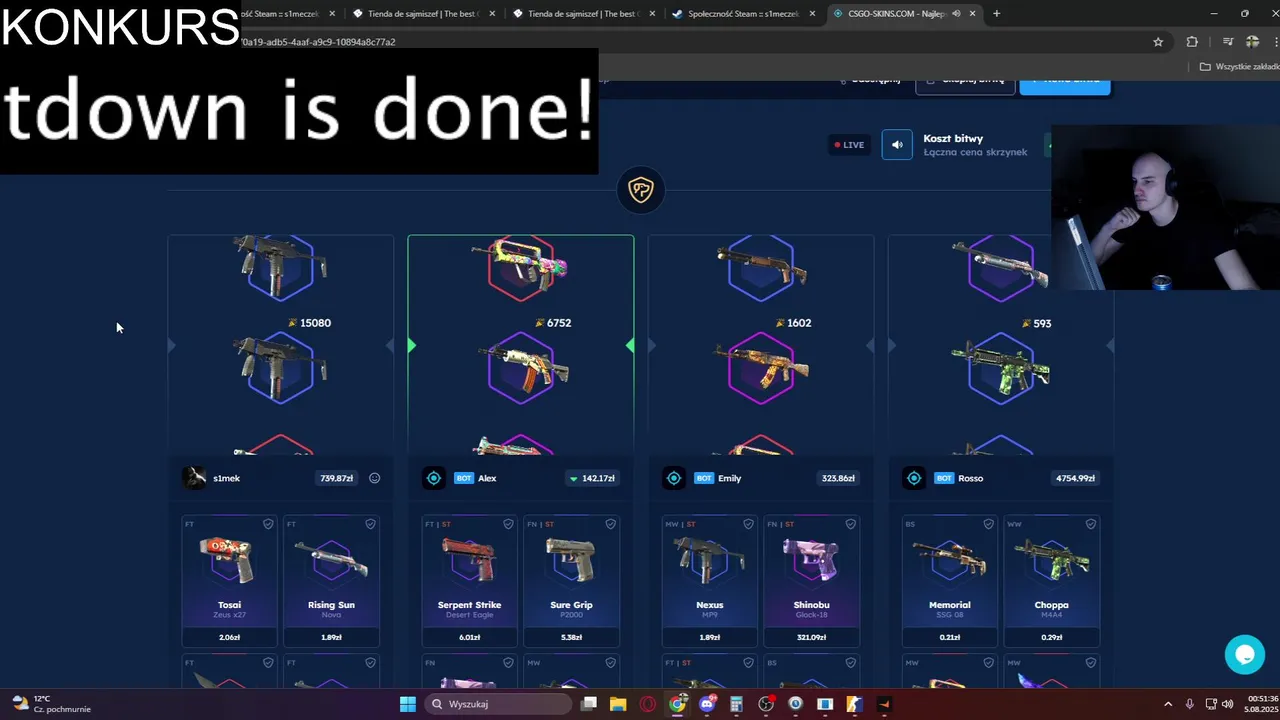The height and width of the screenshot is (720, 1280).
Task: Open the Shinobu Glock-18 item card
Action: (811, 581)
